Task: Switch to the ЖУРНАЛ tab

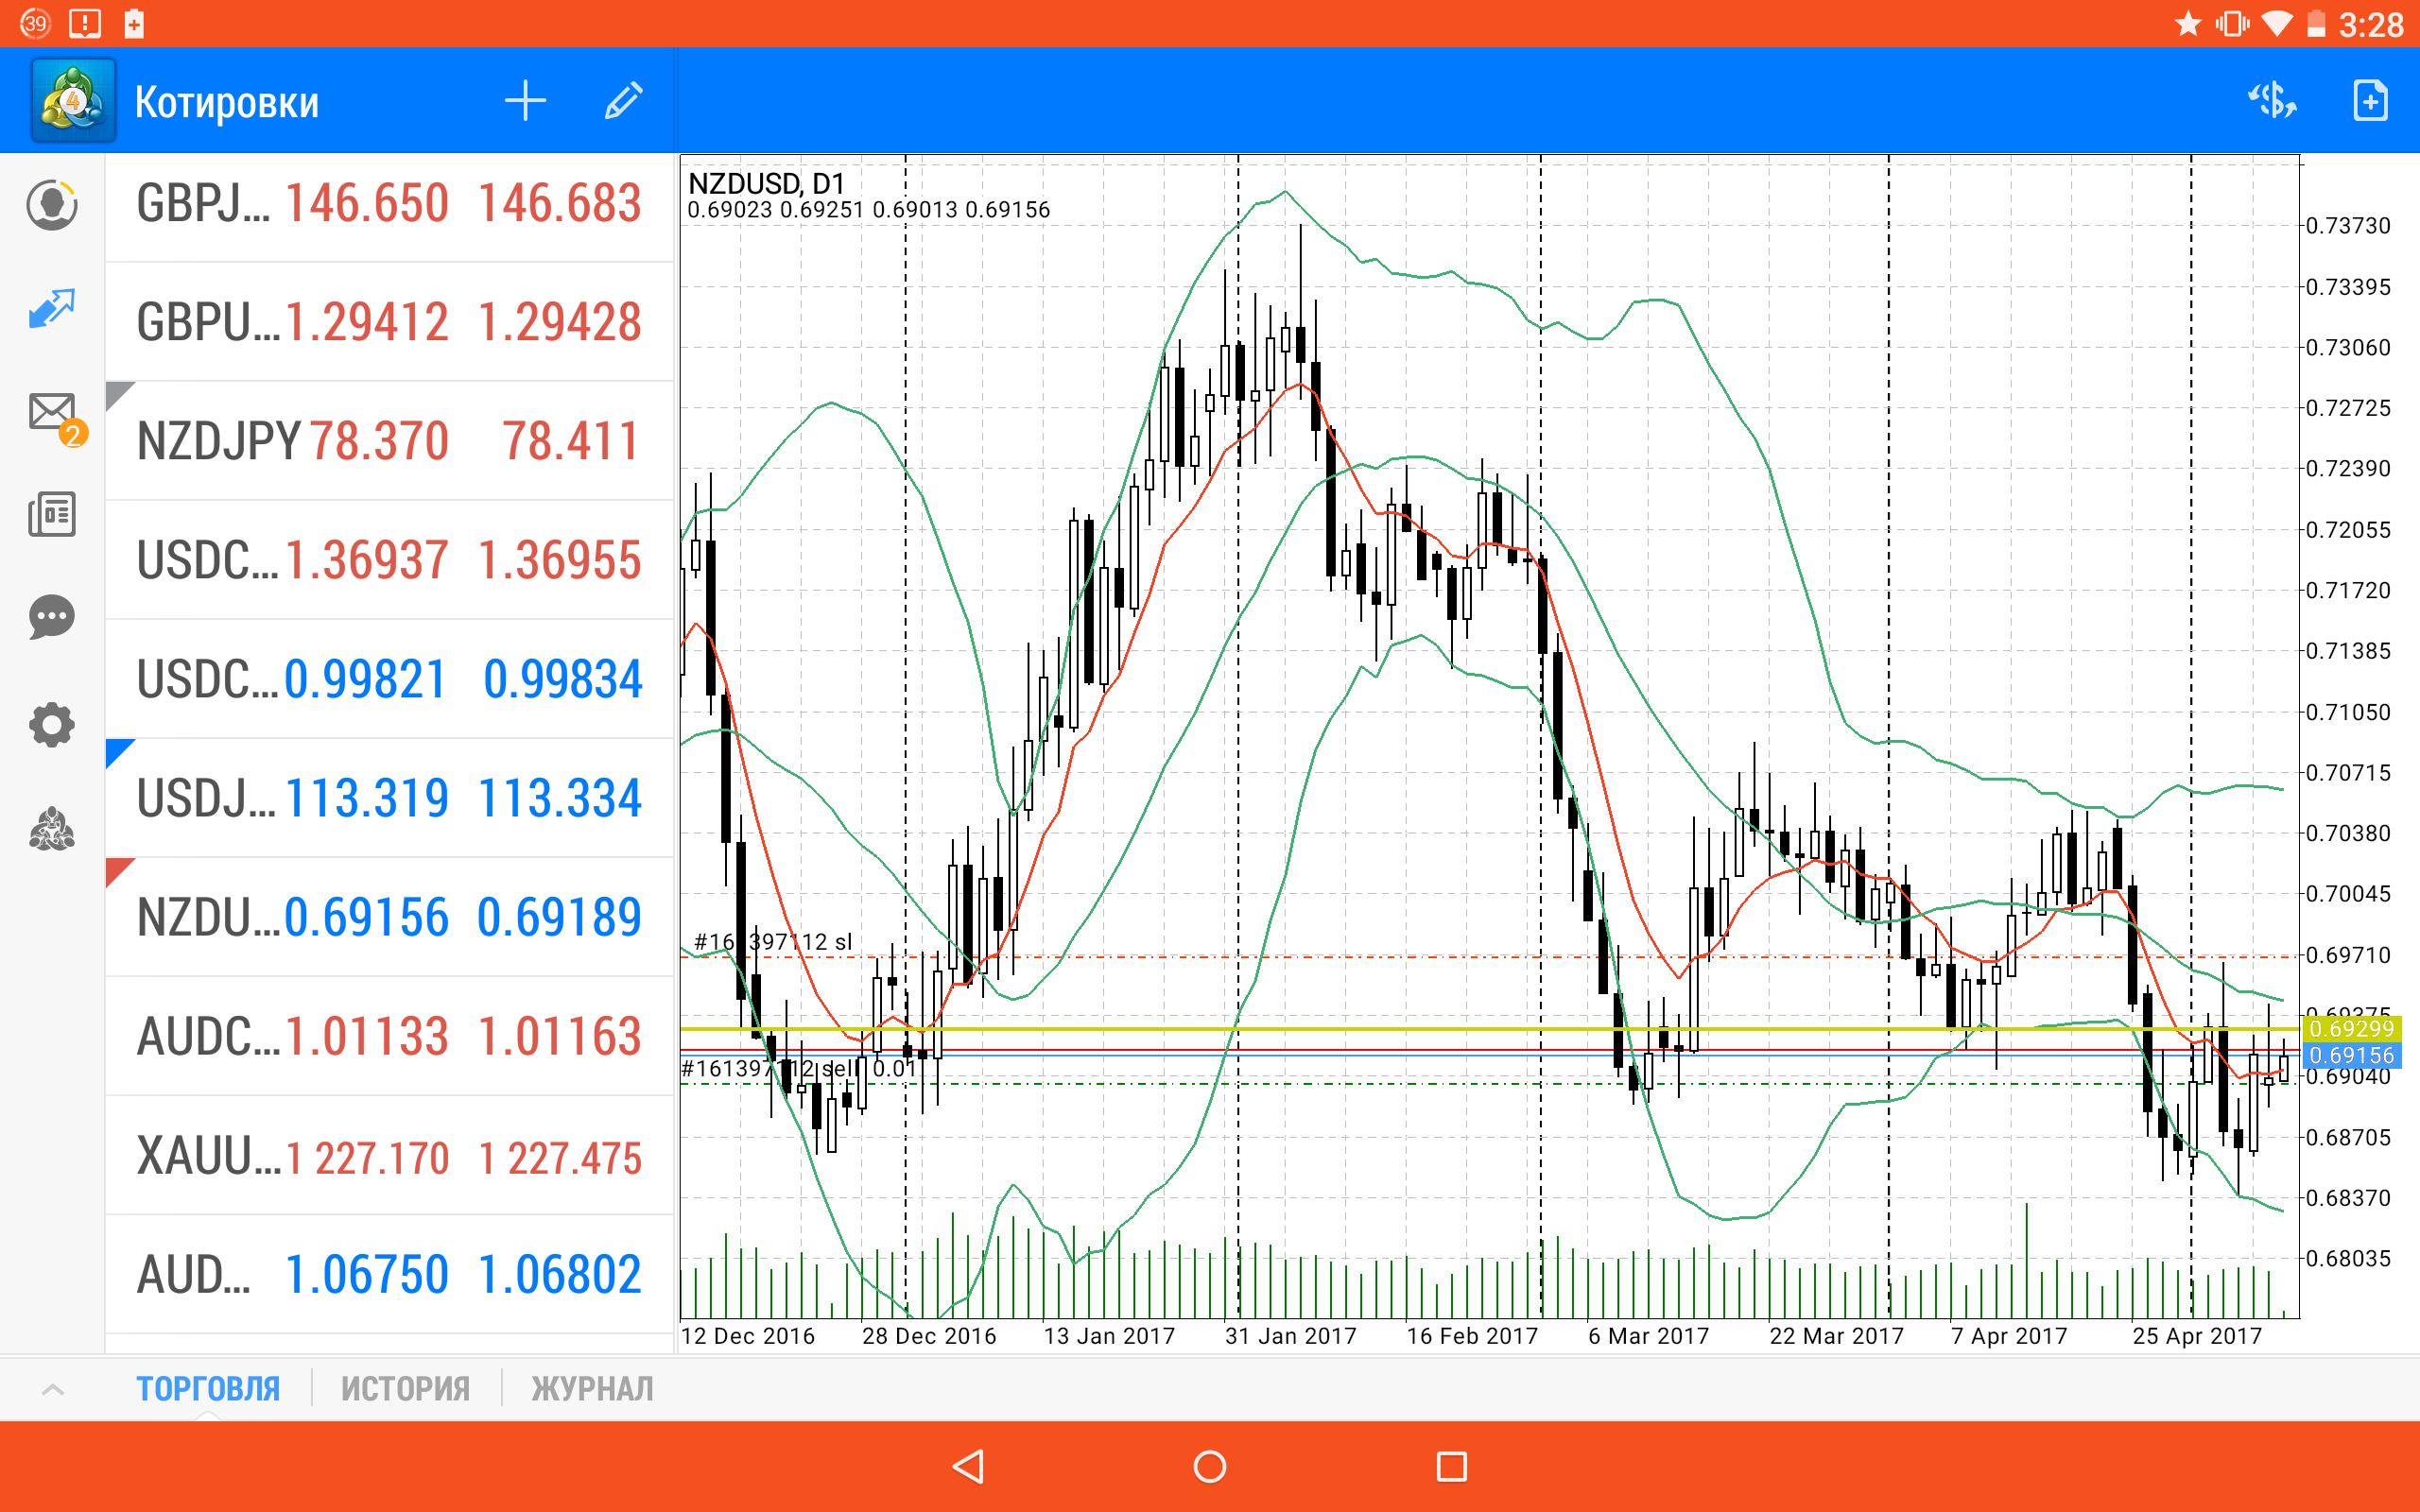Action: tap(592, 1389)
